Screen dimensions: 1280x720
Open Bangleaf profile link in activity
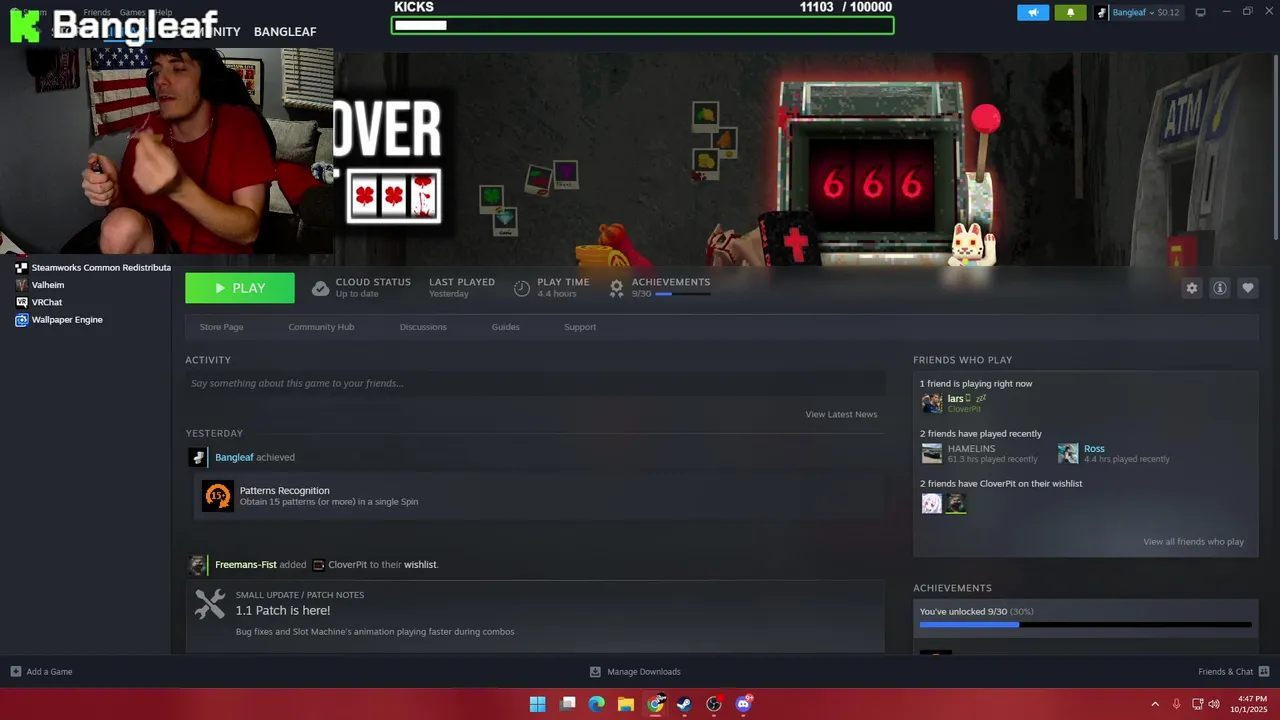(x=234, y=457)
